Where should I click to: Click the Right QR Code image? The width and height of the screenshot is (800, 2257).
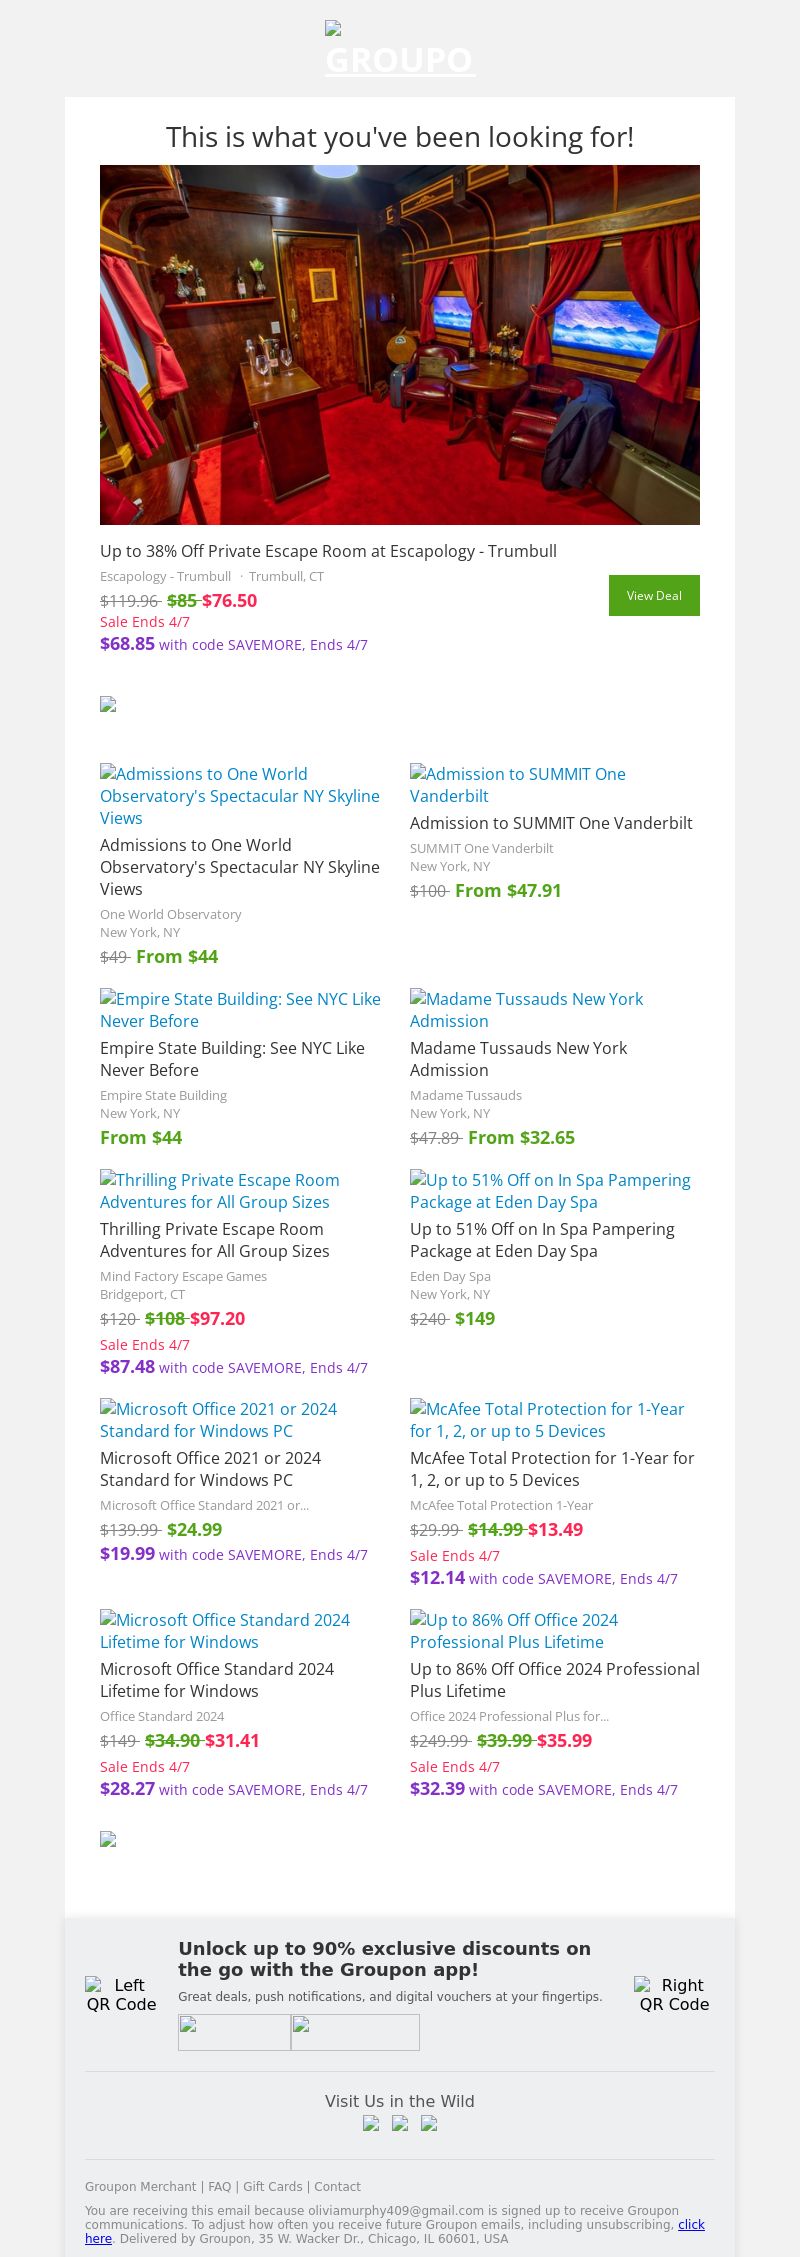(x=674, y=1994)
